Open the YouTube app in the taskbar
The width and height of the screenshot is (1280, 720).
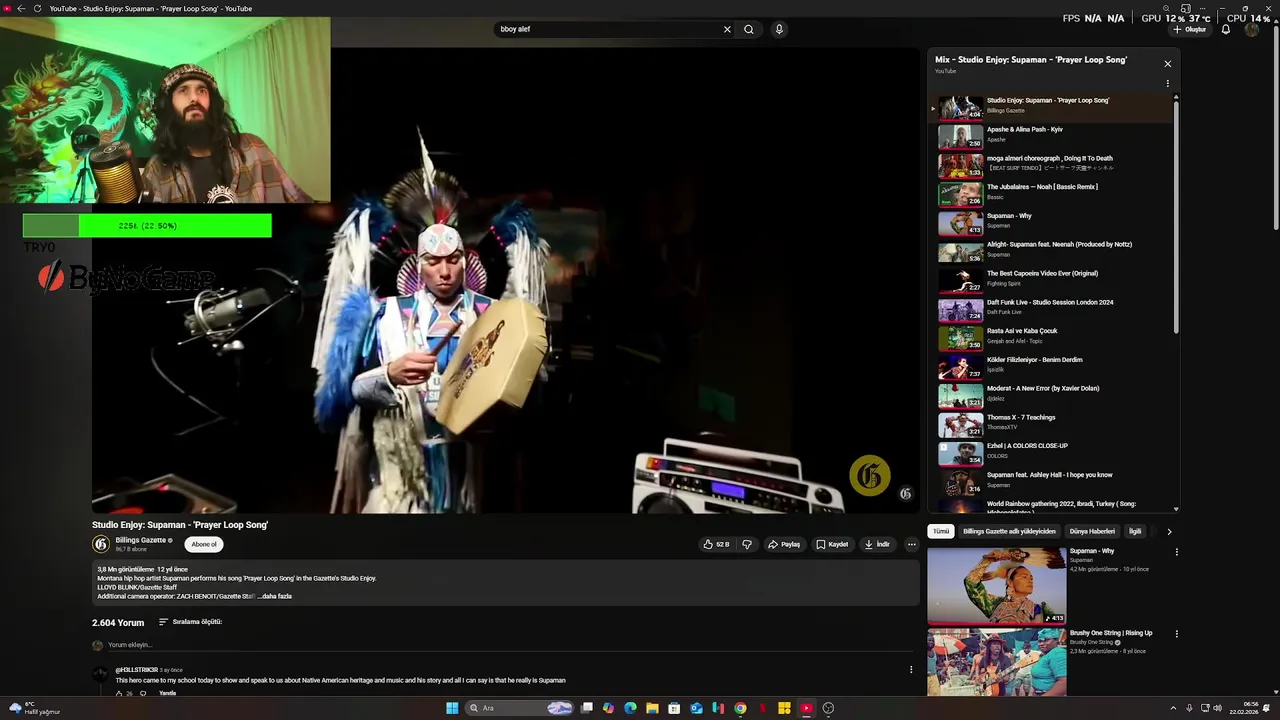[806, 708]
